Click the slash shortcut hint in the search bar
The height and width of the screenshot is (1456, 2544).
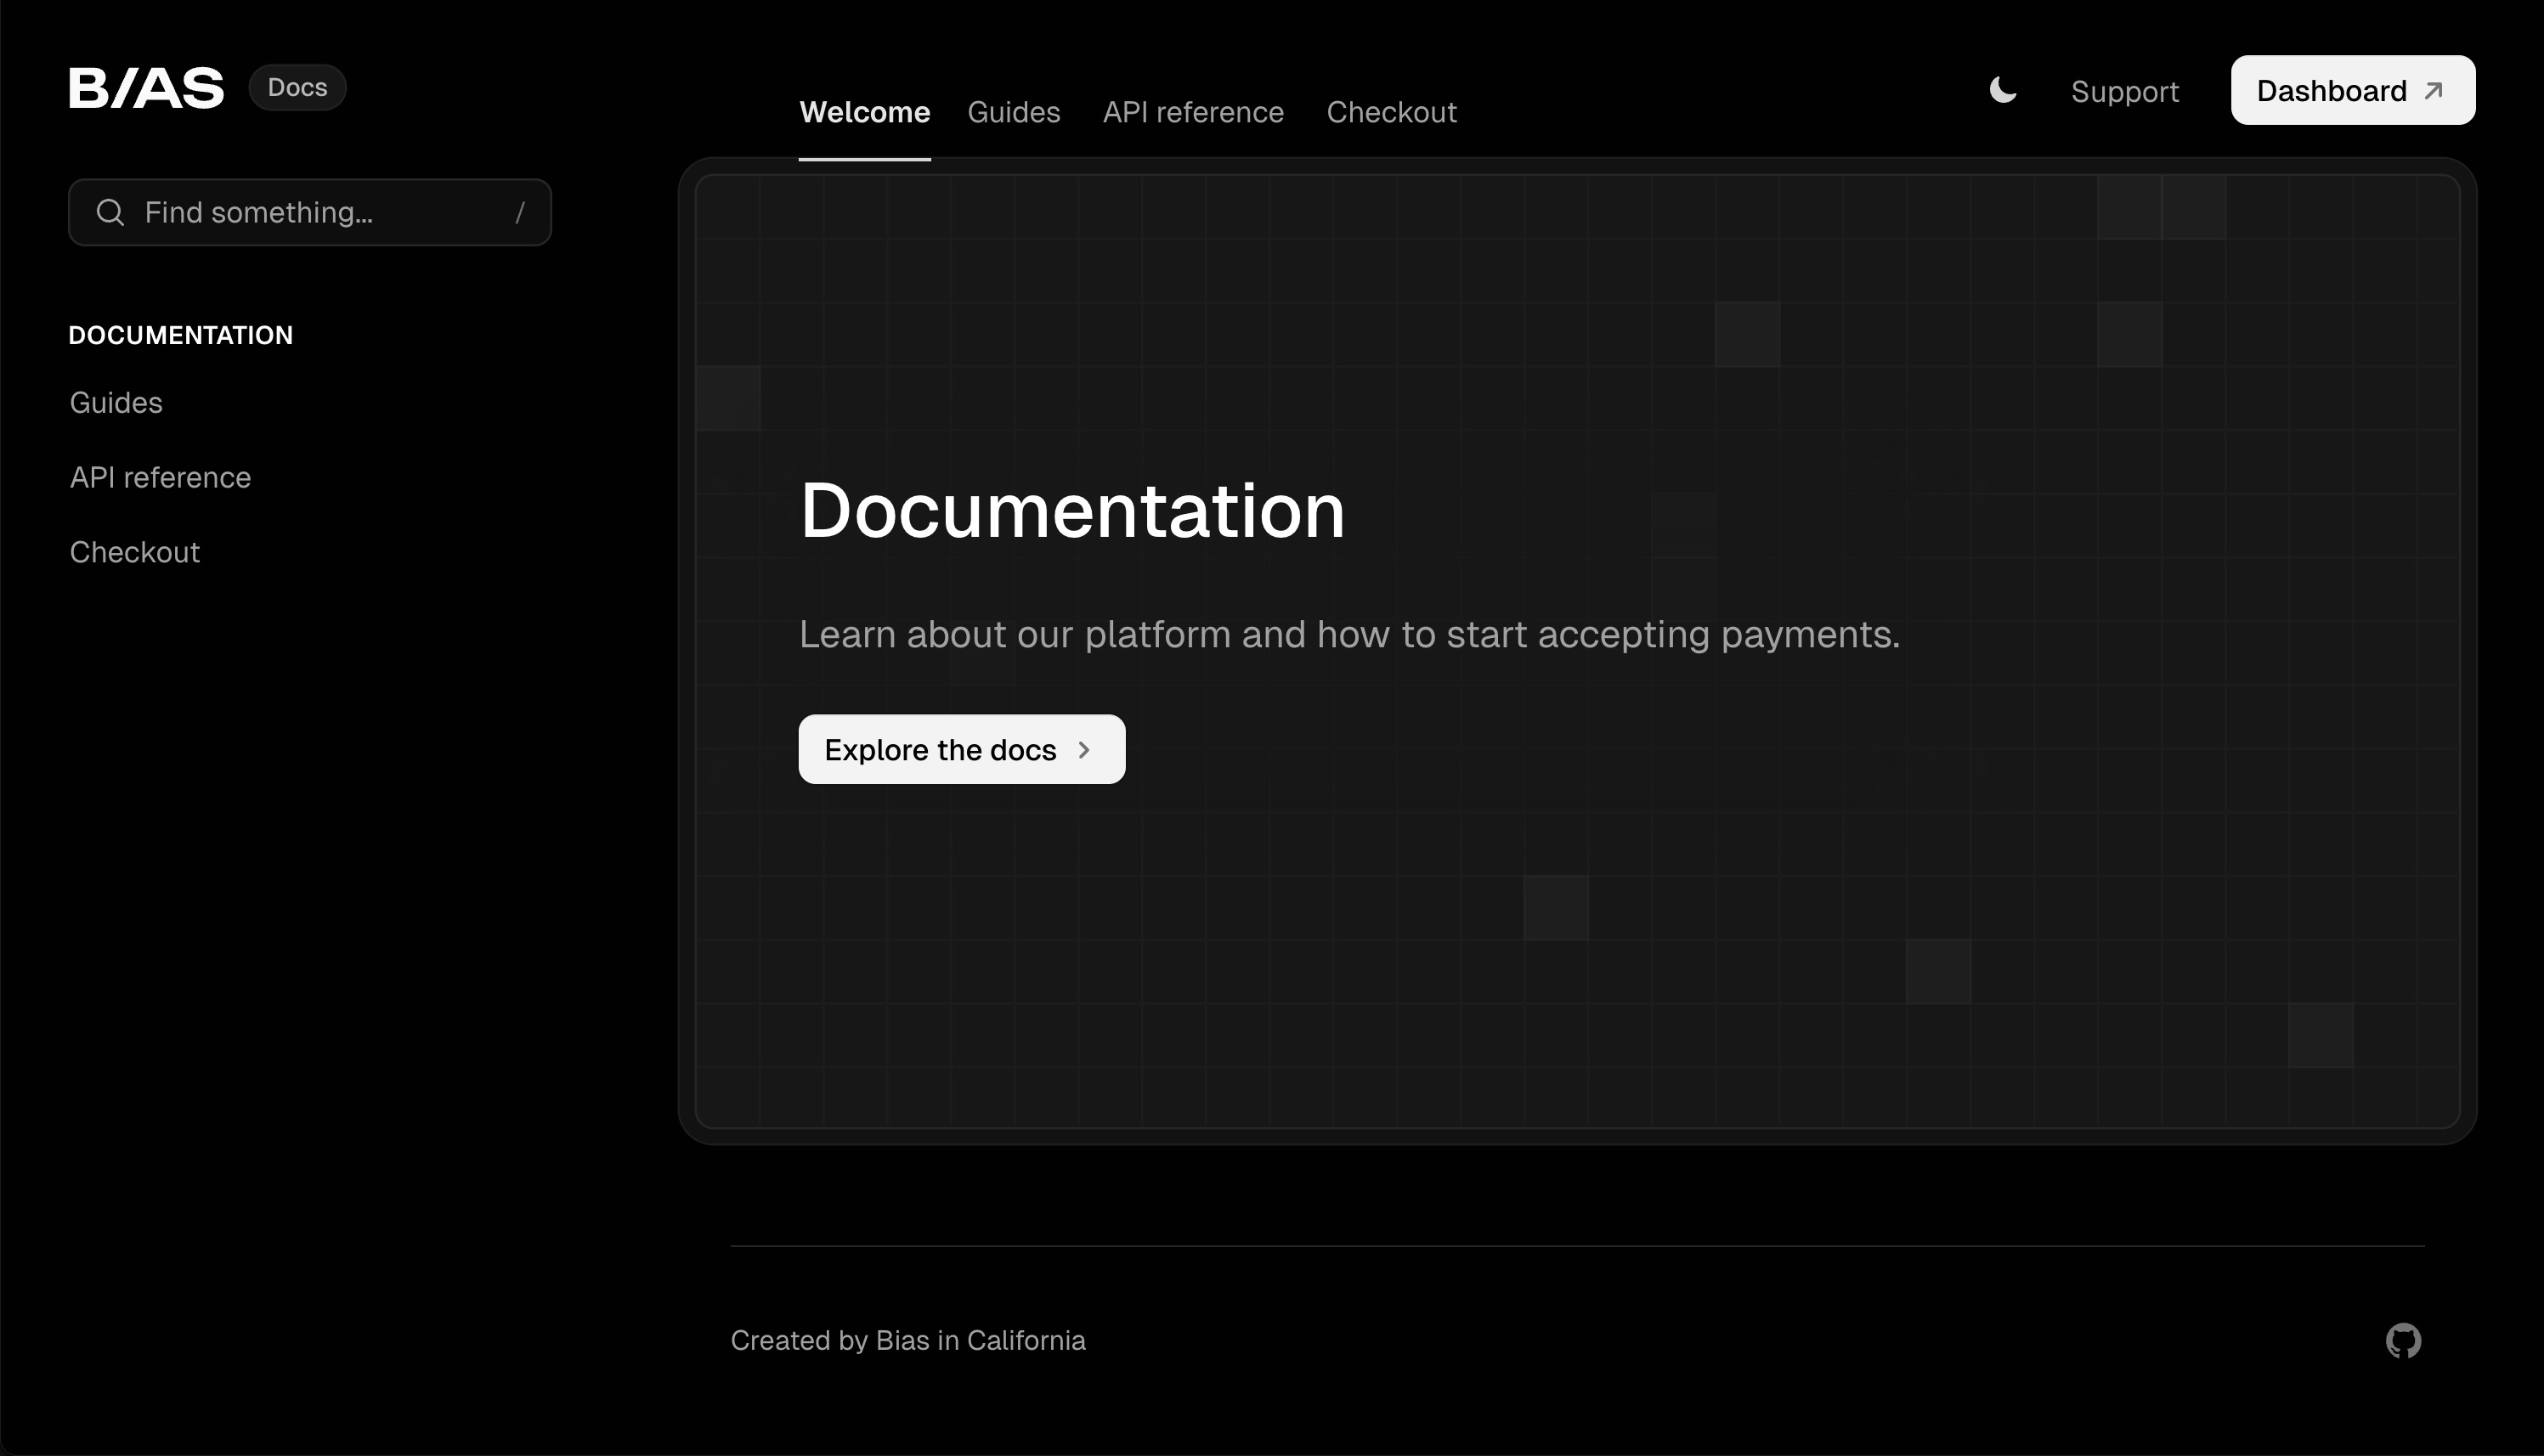click(521, 212)
